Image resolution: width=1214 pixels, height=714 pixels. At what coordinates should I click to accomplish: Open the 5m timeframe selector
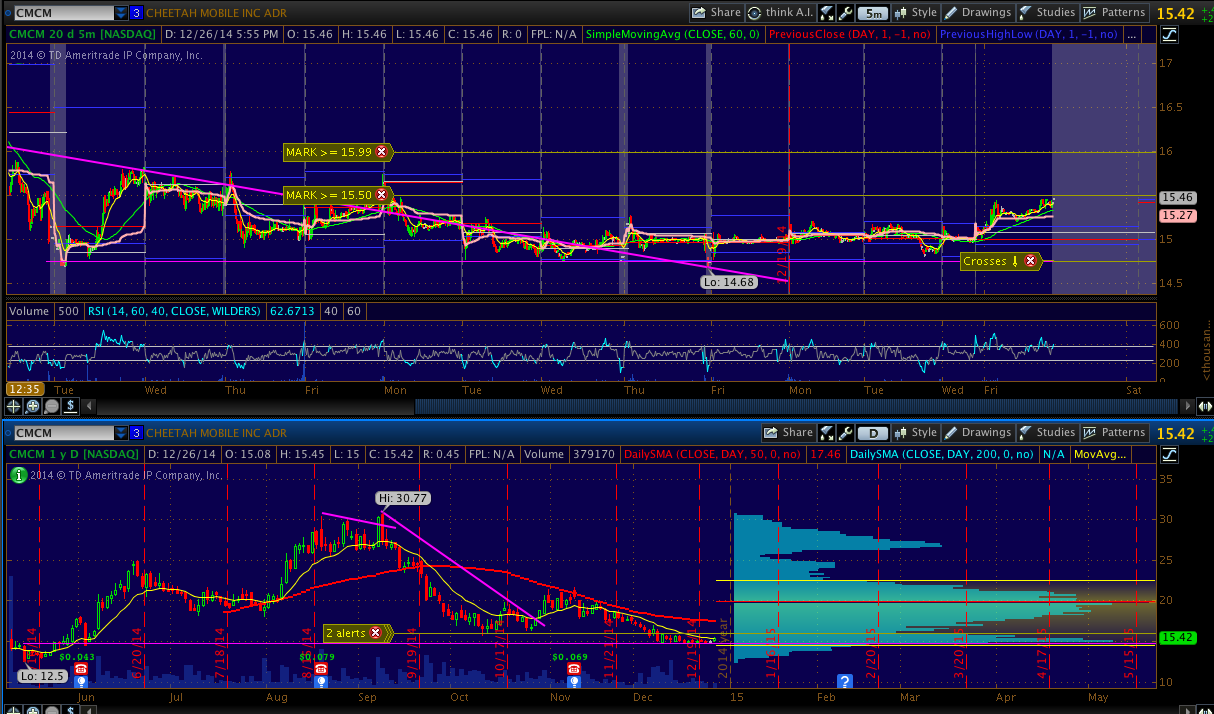(x=873, y=13)
